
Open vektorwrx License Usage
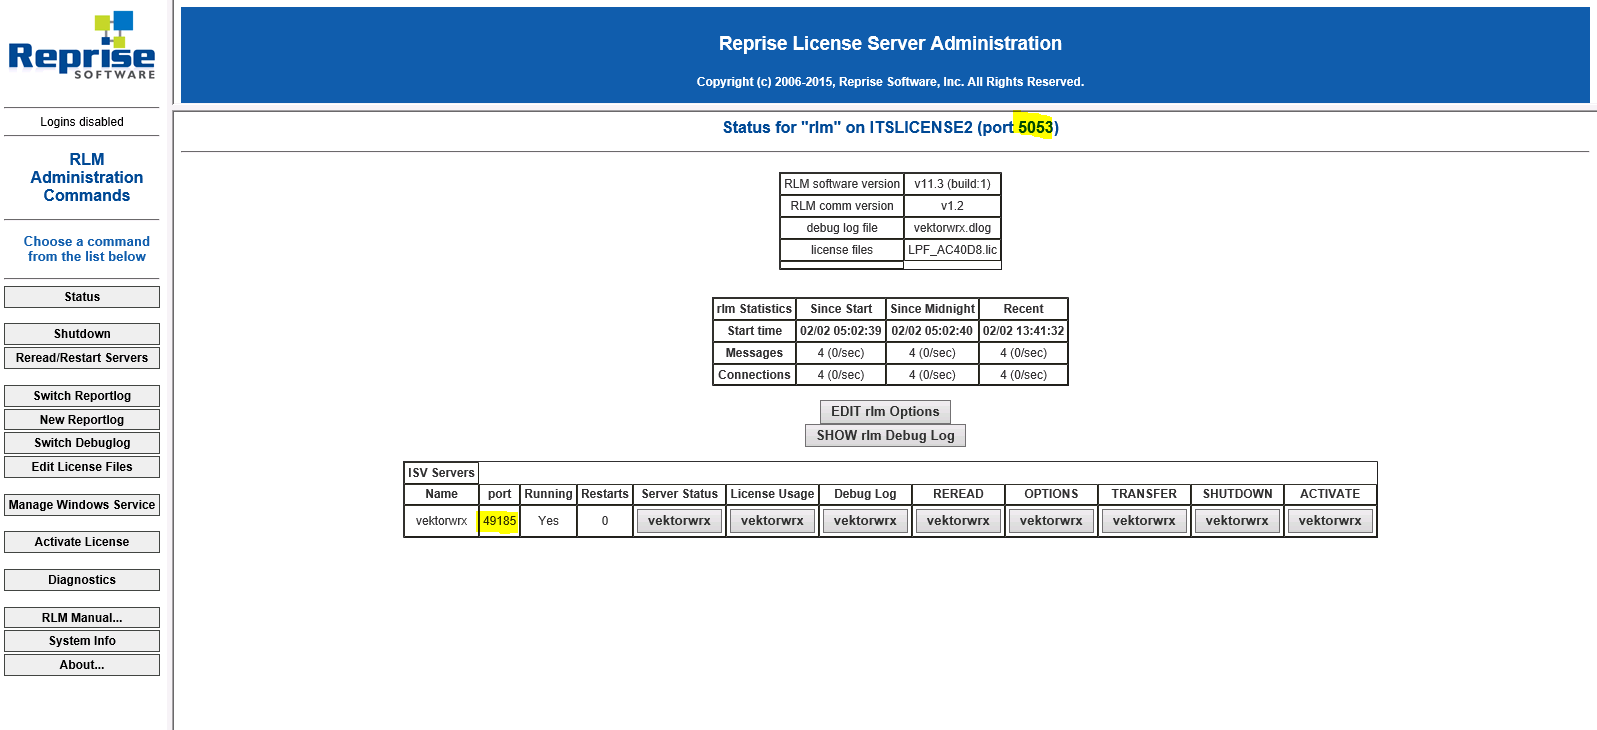point(772,521)
